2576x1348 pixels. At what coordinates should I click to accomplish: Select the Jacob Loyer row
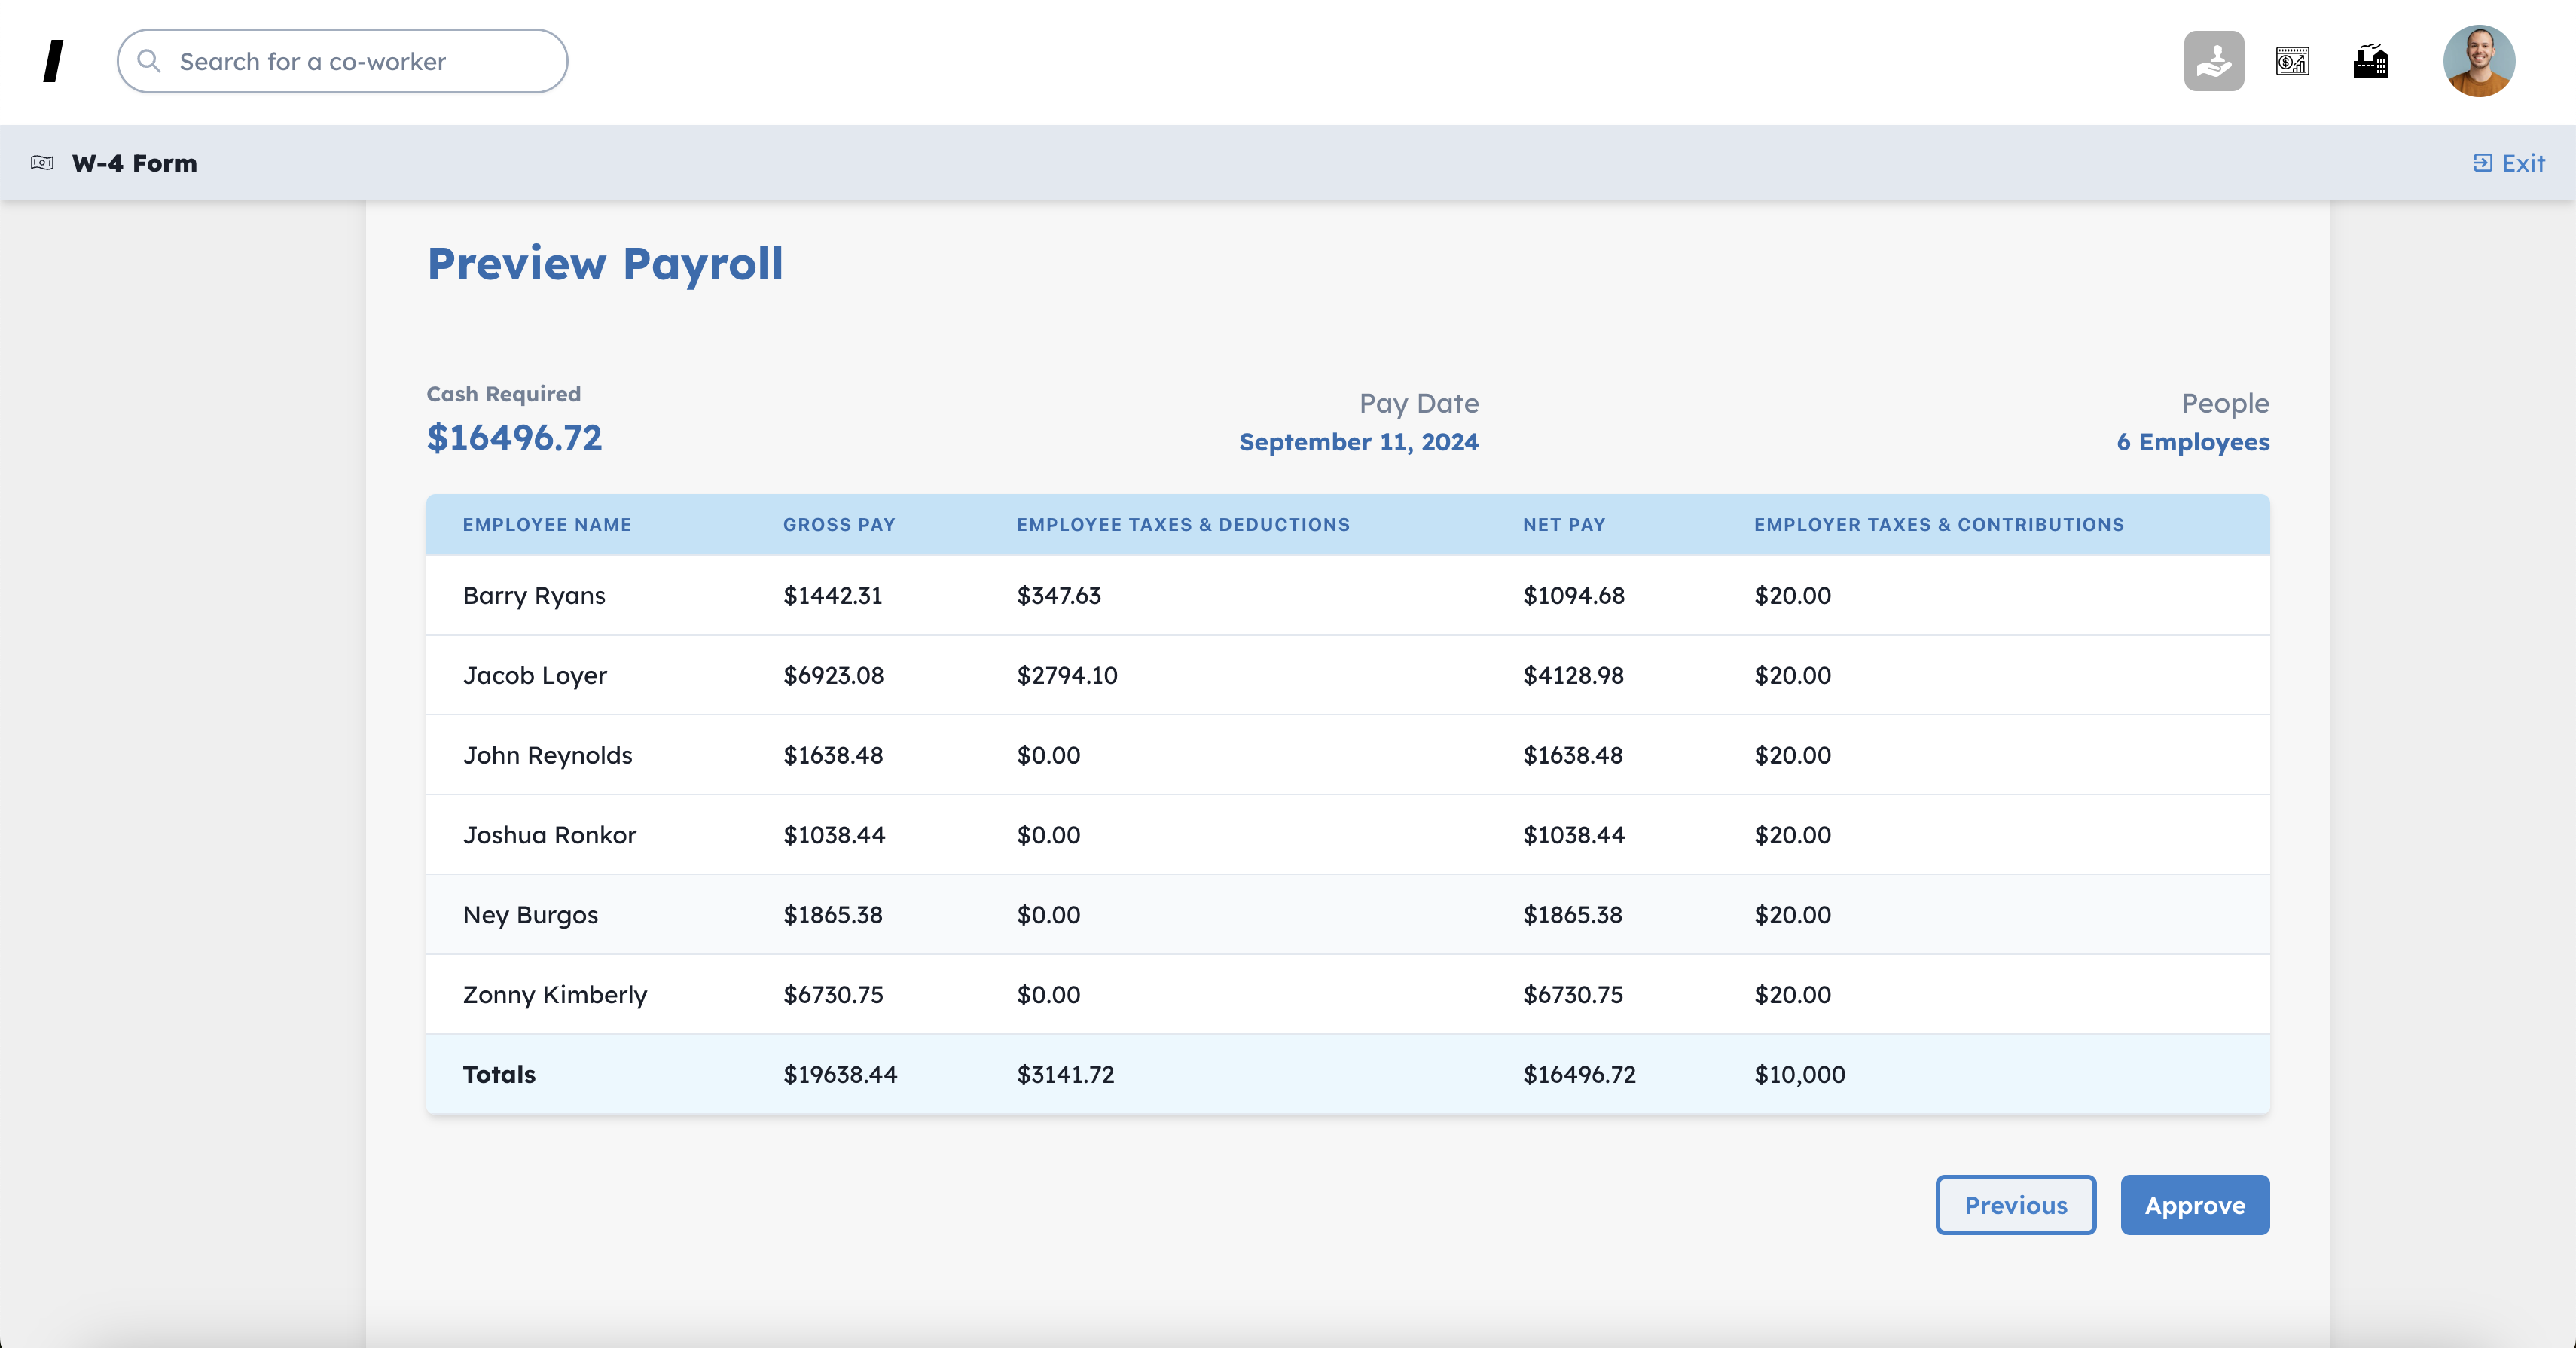tap(1347, 675)
